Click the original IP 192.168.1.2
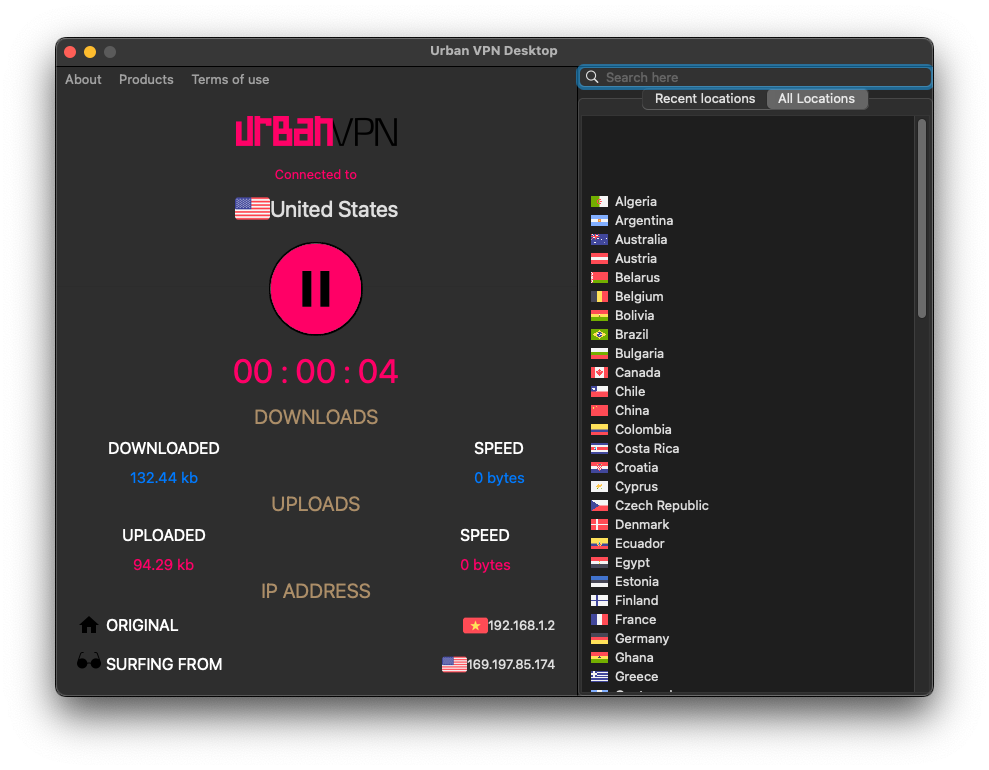This screenshot has height=770, width=989. coord(522,626)
